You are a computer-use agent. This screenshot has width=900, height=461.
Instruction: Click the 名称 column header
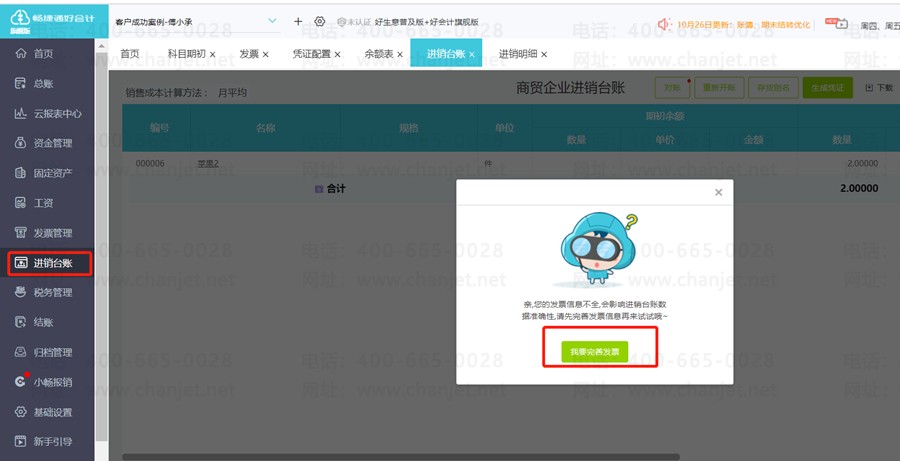(x=265, y=127)
